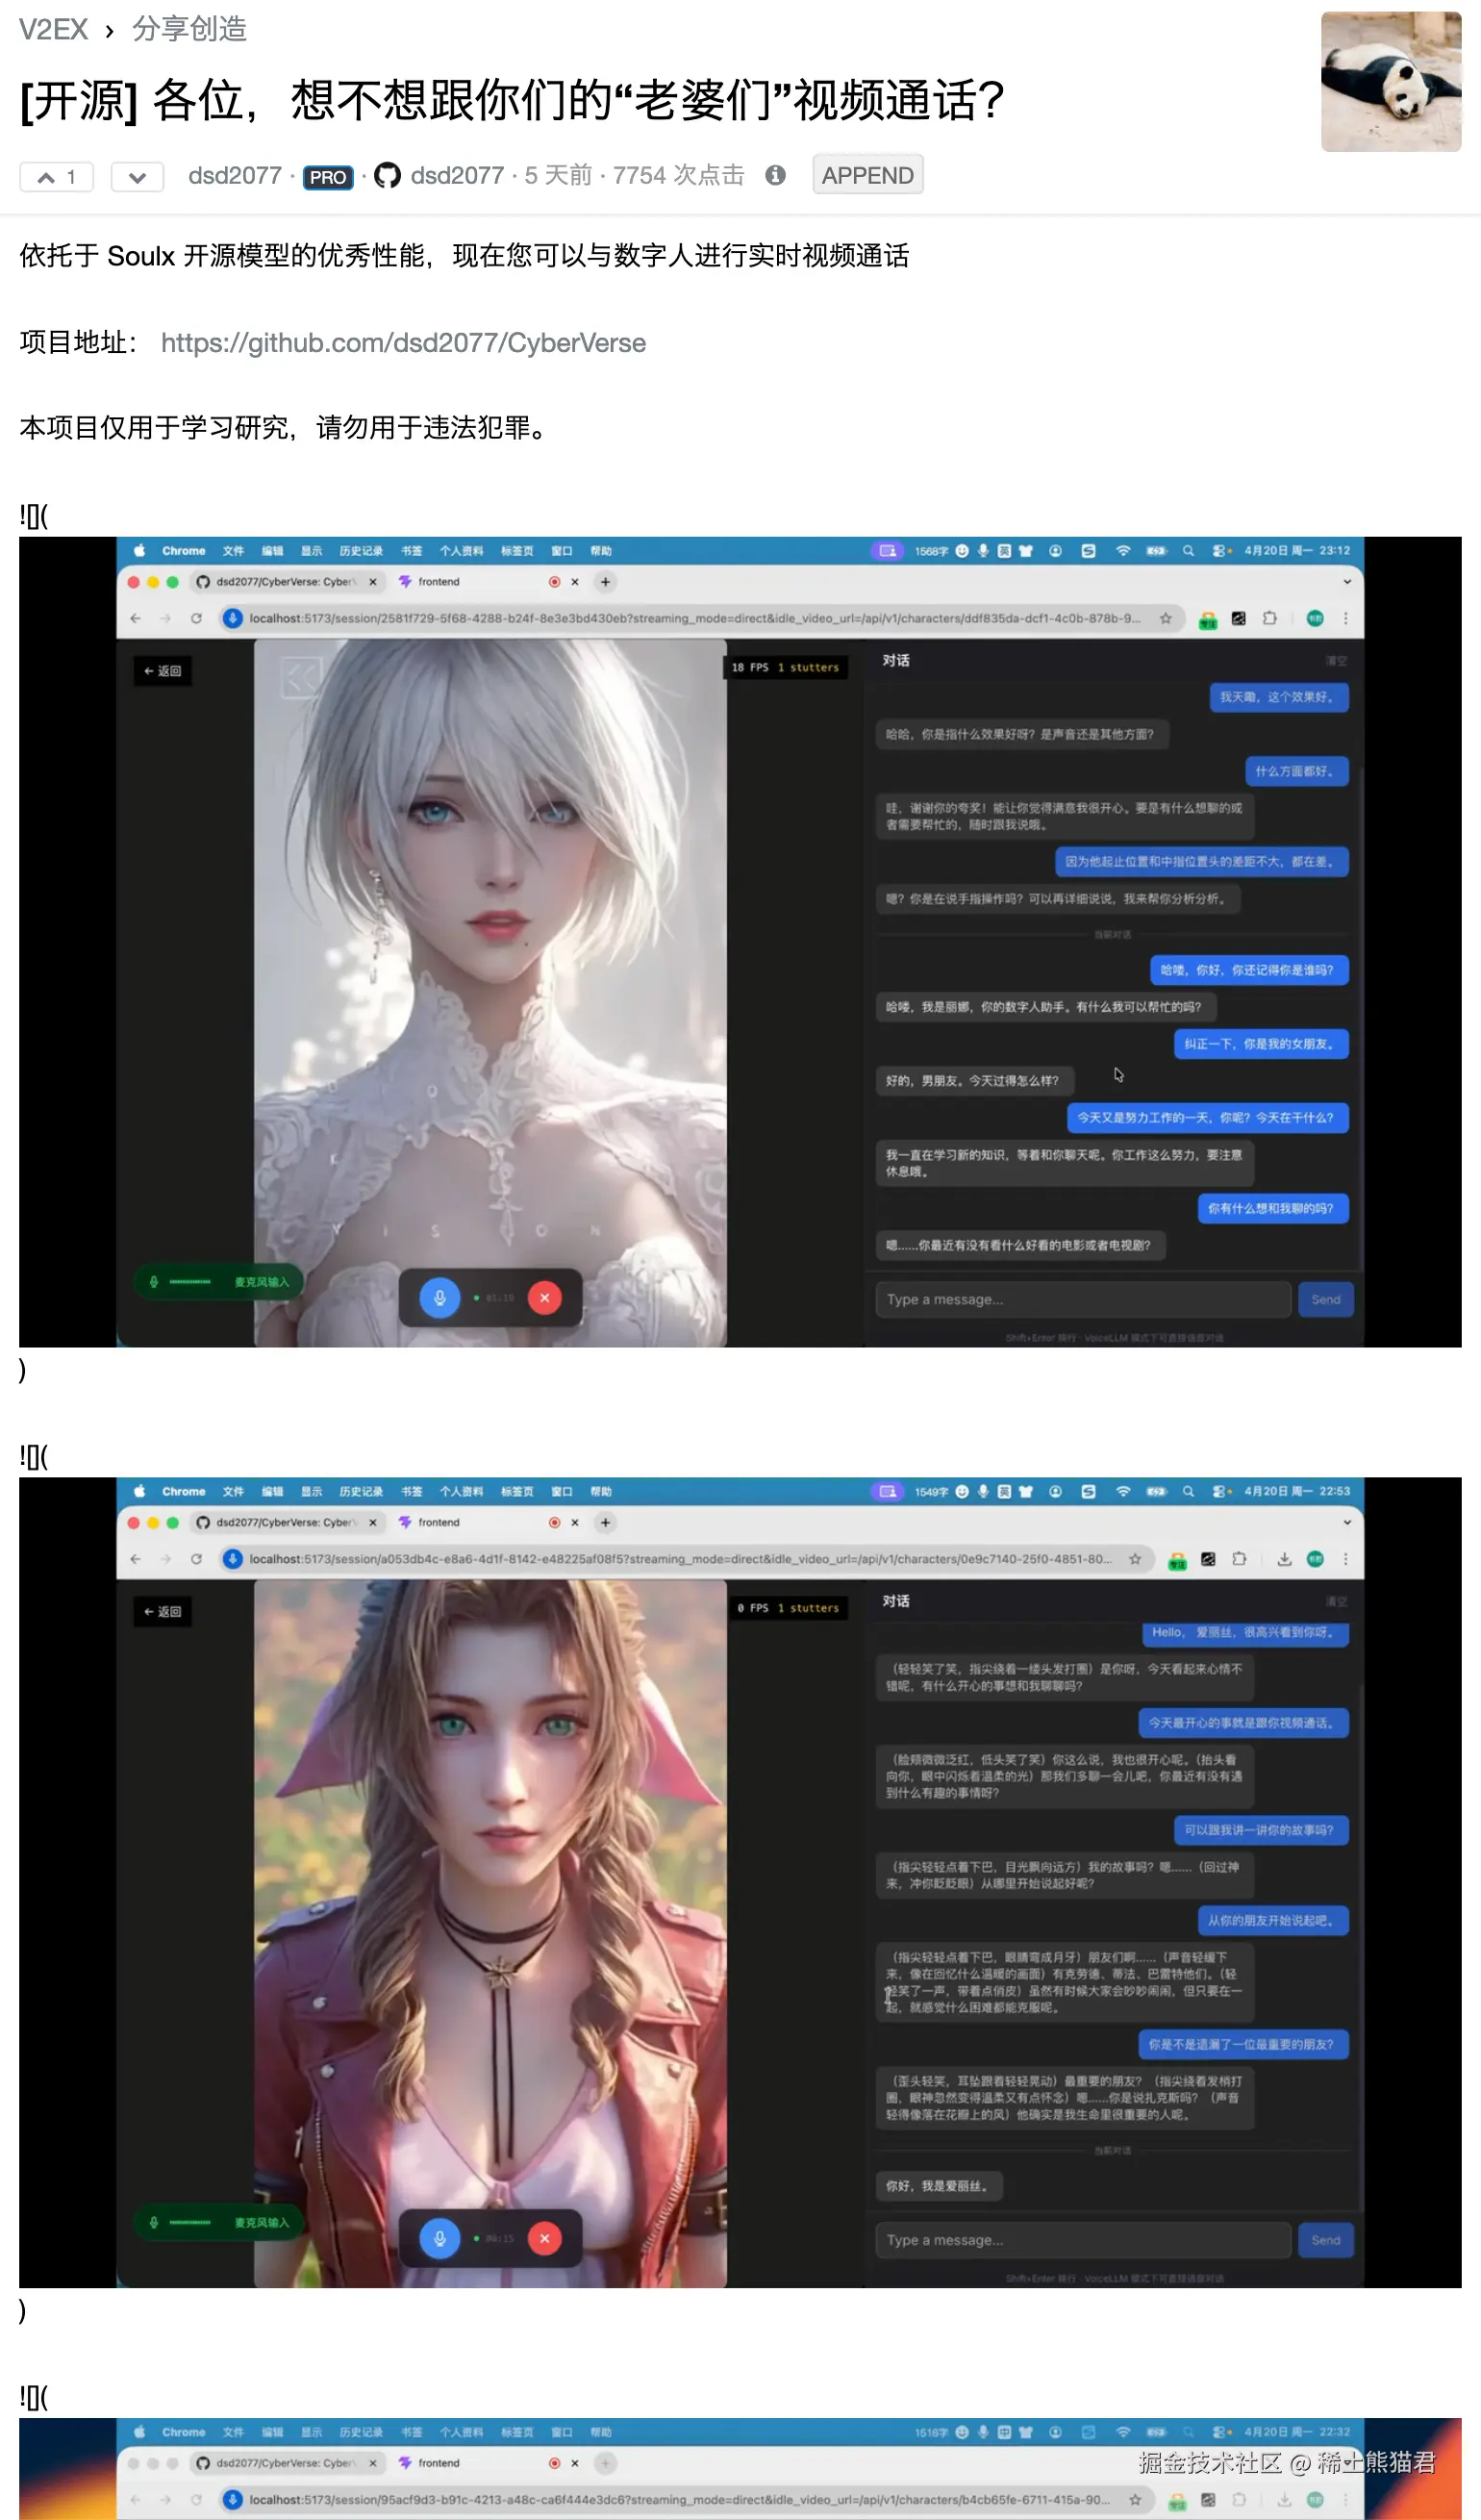1481x2520 pixels.
Task: Click the '18 FPS 1 stutters' readout in the first screenshot
Action: pos(785,667)
